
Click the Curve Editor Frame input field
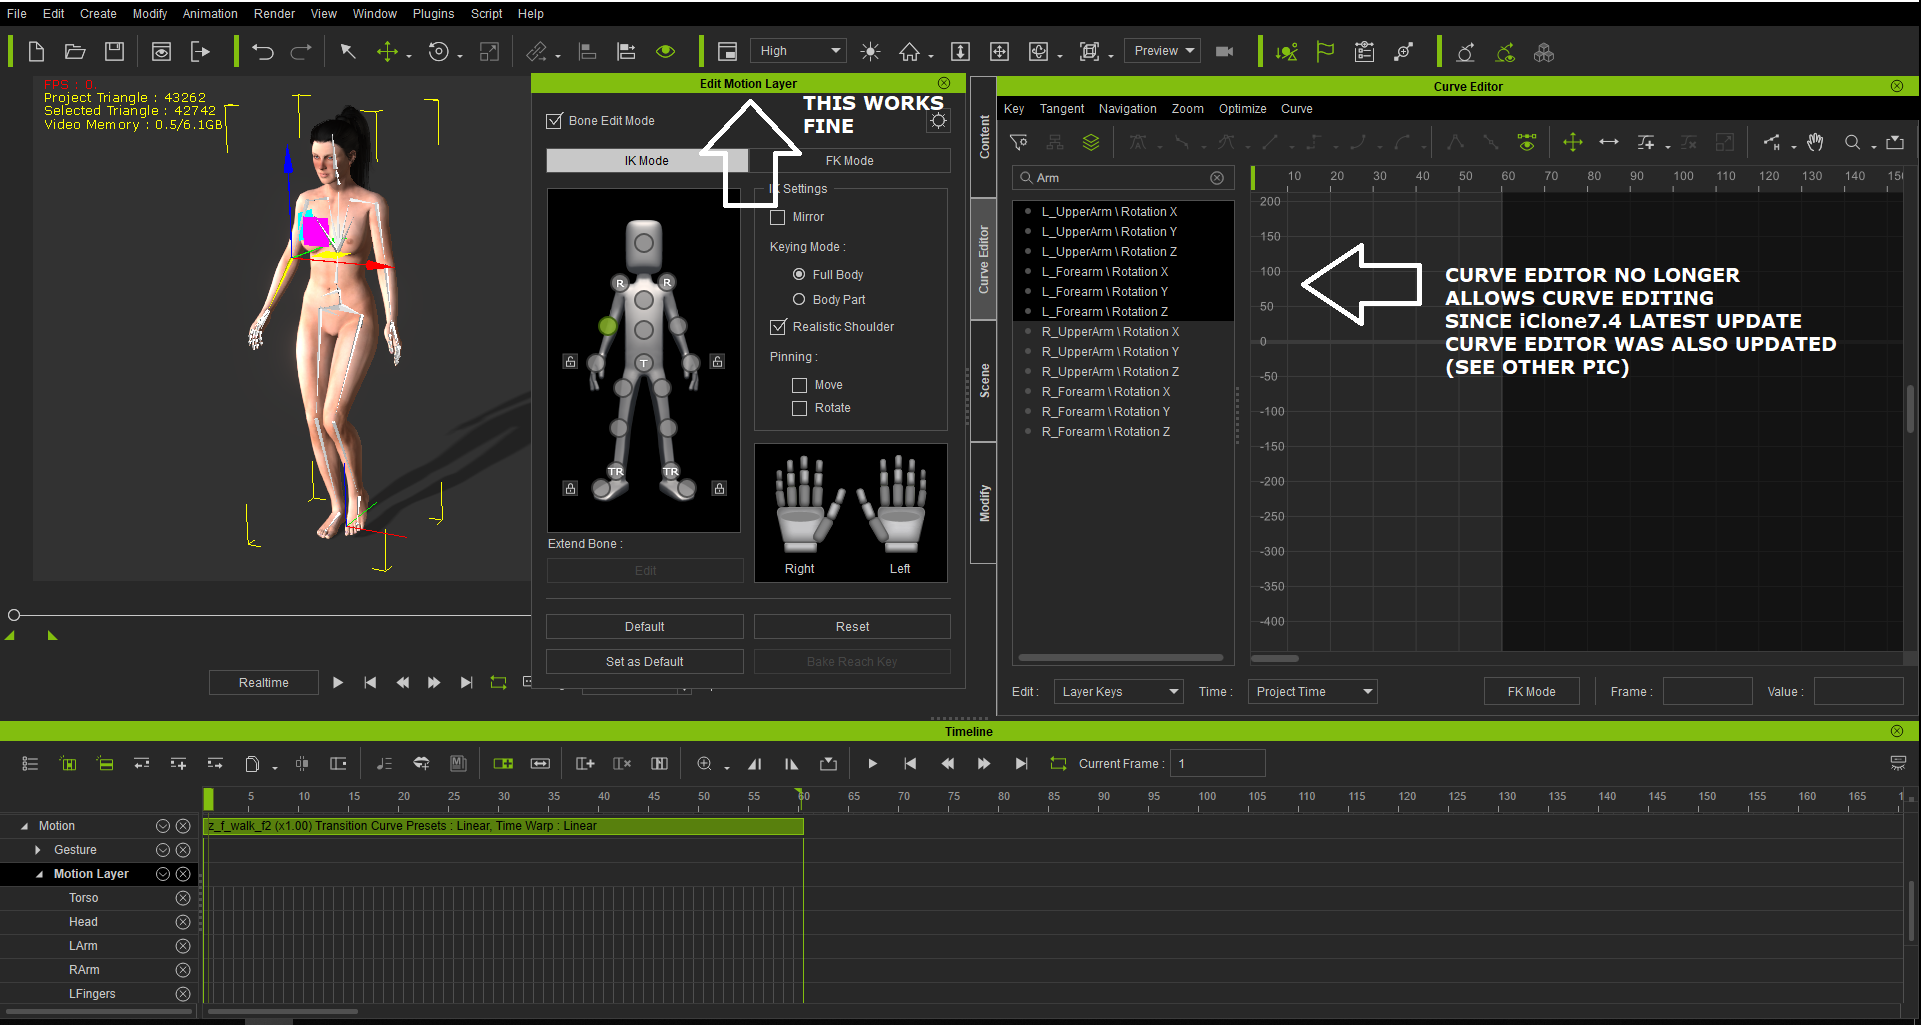click(1707, 691)
